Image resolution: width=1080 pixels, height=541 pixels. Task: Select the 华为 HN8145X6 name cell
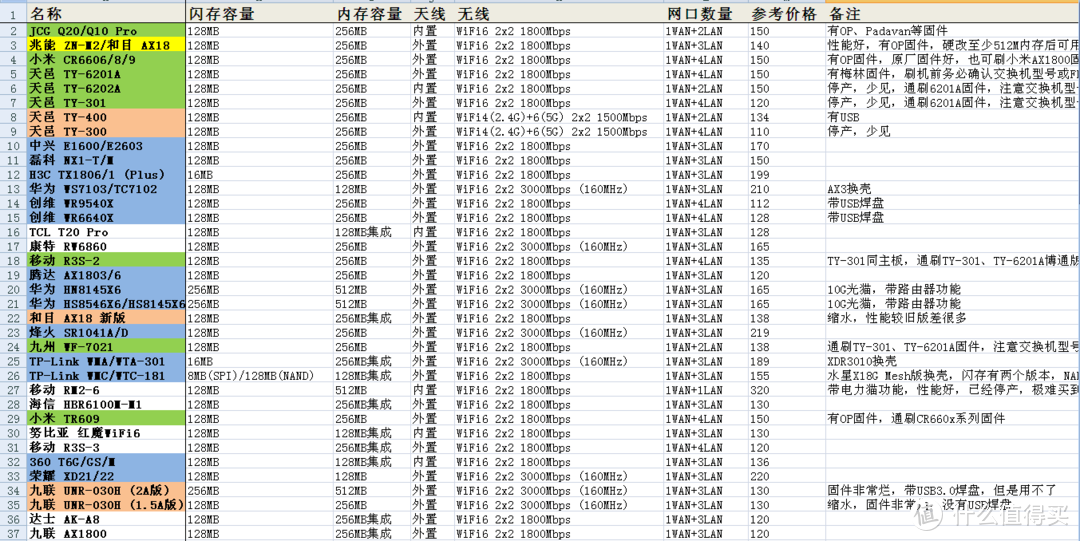[x=106, y=289]
